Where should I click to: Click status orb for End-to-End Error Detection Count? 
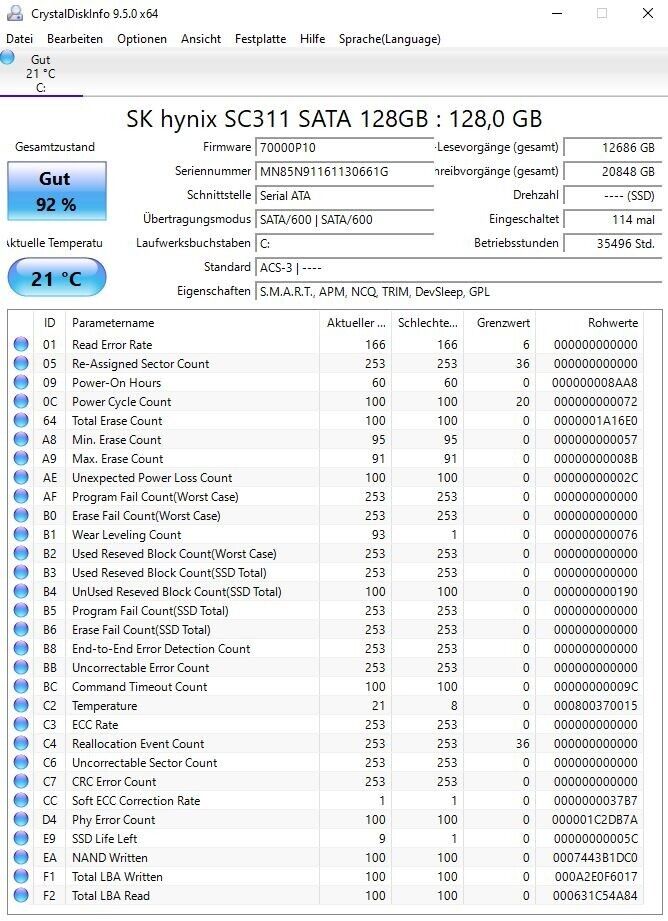tap(21, 648)
